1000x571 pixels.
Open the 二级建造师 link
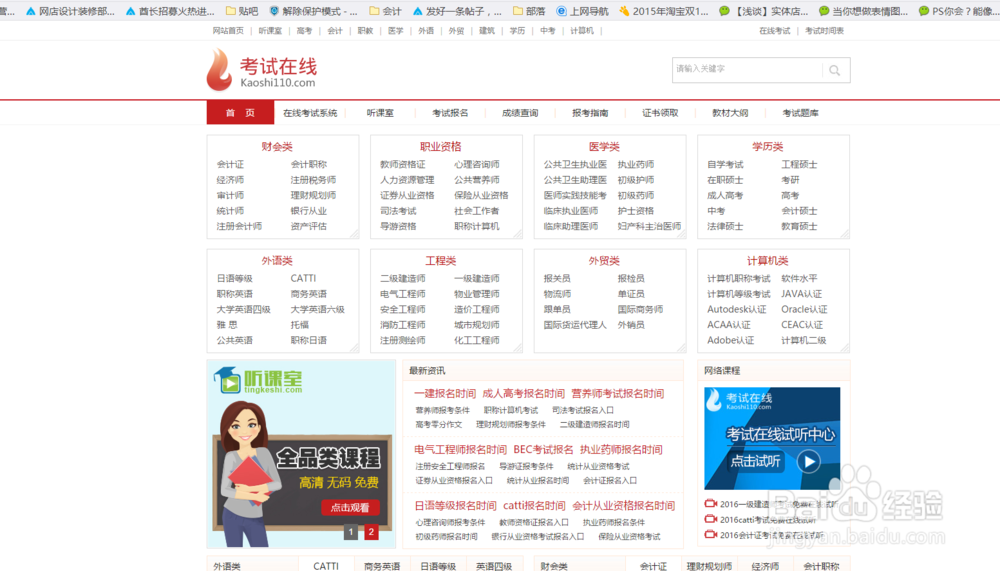tap(402, 278)
